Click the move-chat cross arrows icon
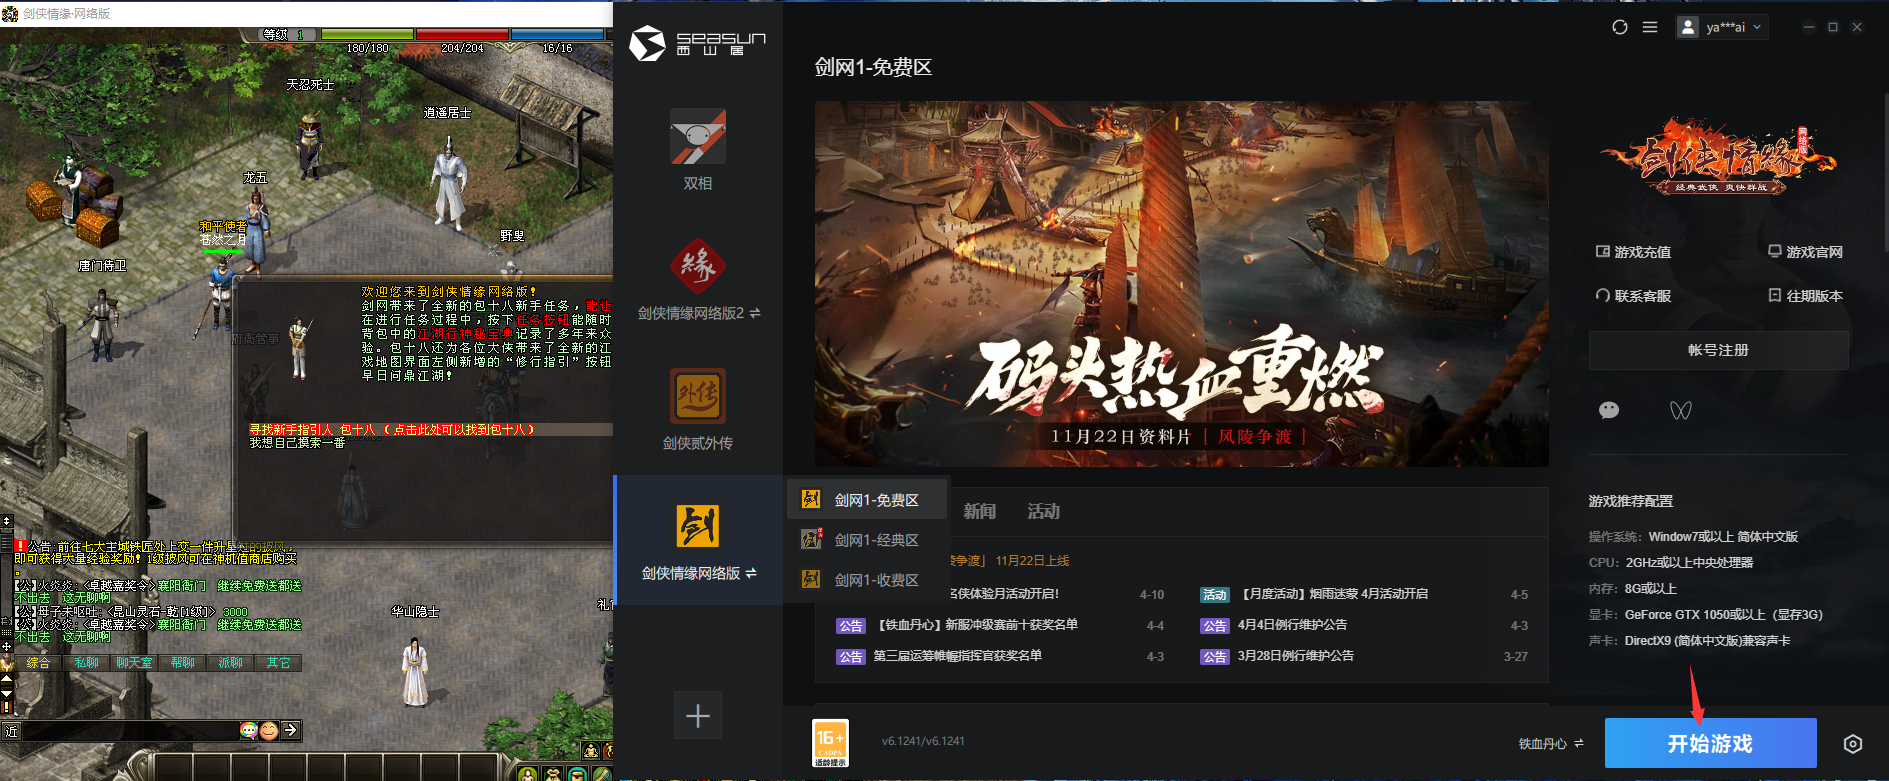Viewport: 1889px width, 781px height. [x=6, y=647]
